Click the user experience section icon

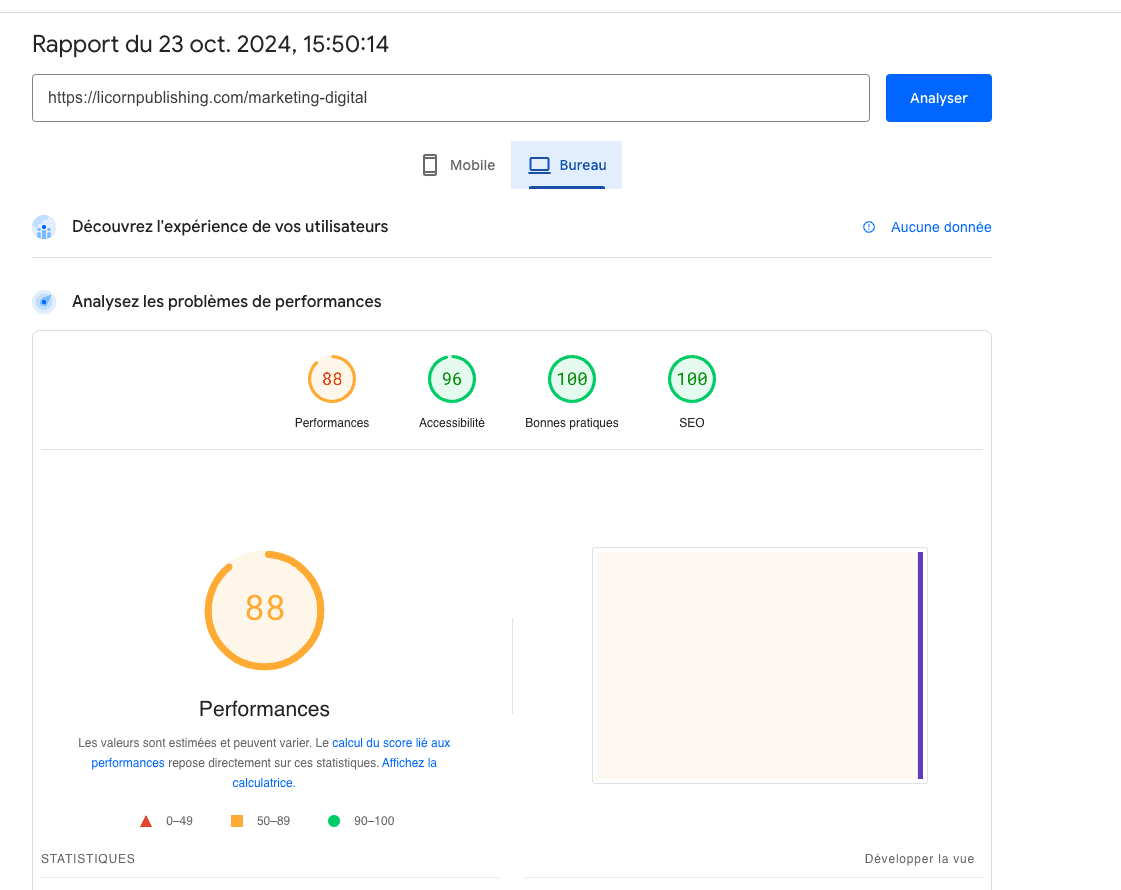click(x=44, y=227)
